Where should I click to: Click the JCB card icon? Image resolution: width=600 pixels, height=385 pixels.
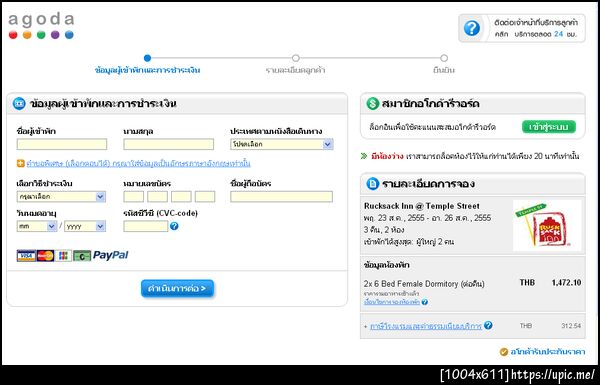point(63,256)
